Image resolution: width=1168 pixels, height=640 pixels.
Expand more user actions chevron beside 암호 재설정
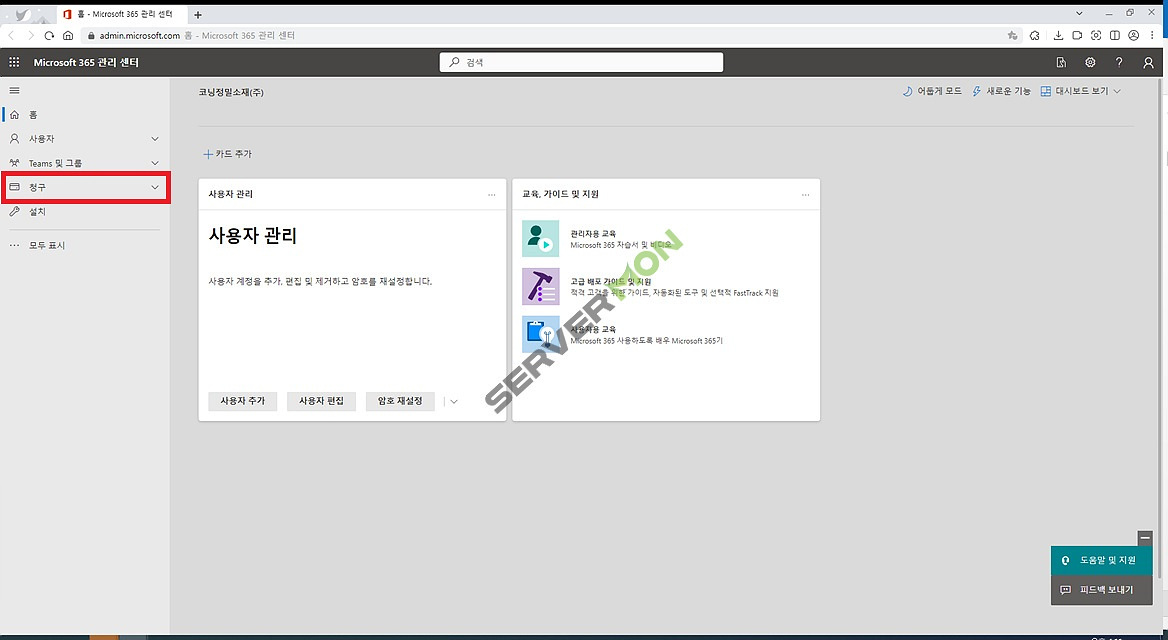coord(454,402)
